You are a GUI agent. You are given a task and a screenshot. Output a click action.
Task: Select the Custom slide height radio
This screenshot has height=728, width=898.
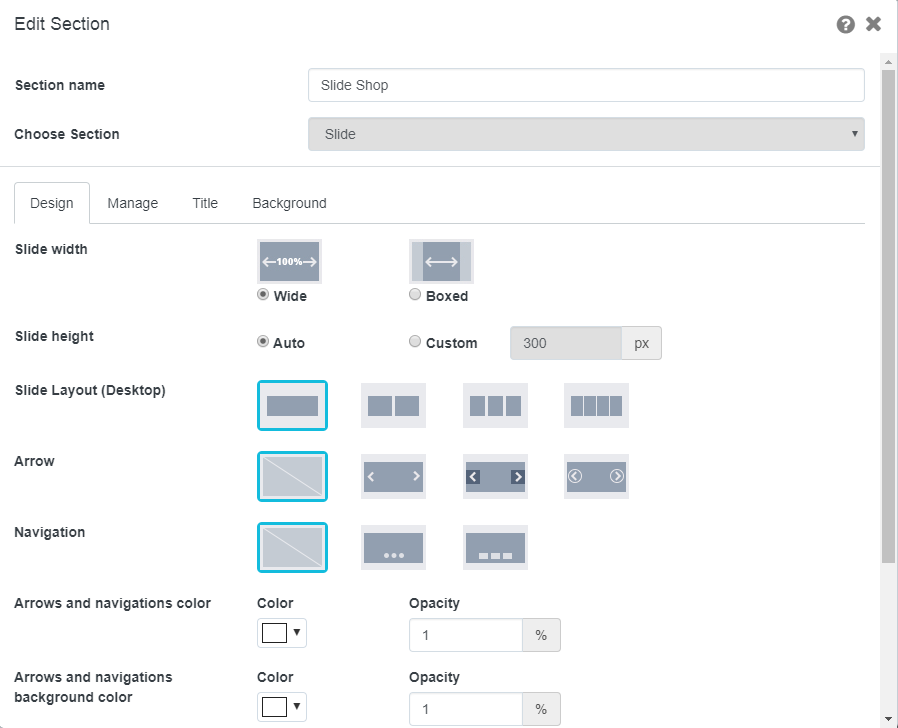tap(415, 342)
